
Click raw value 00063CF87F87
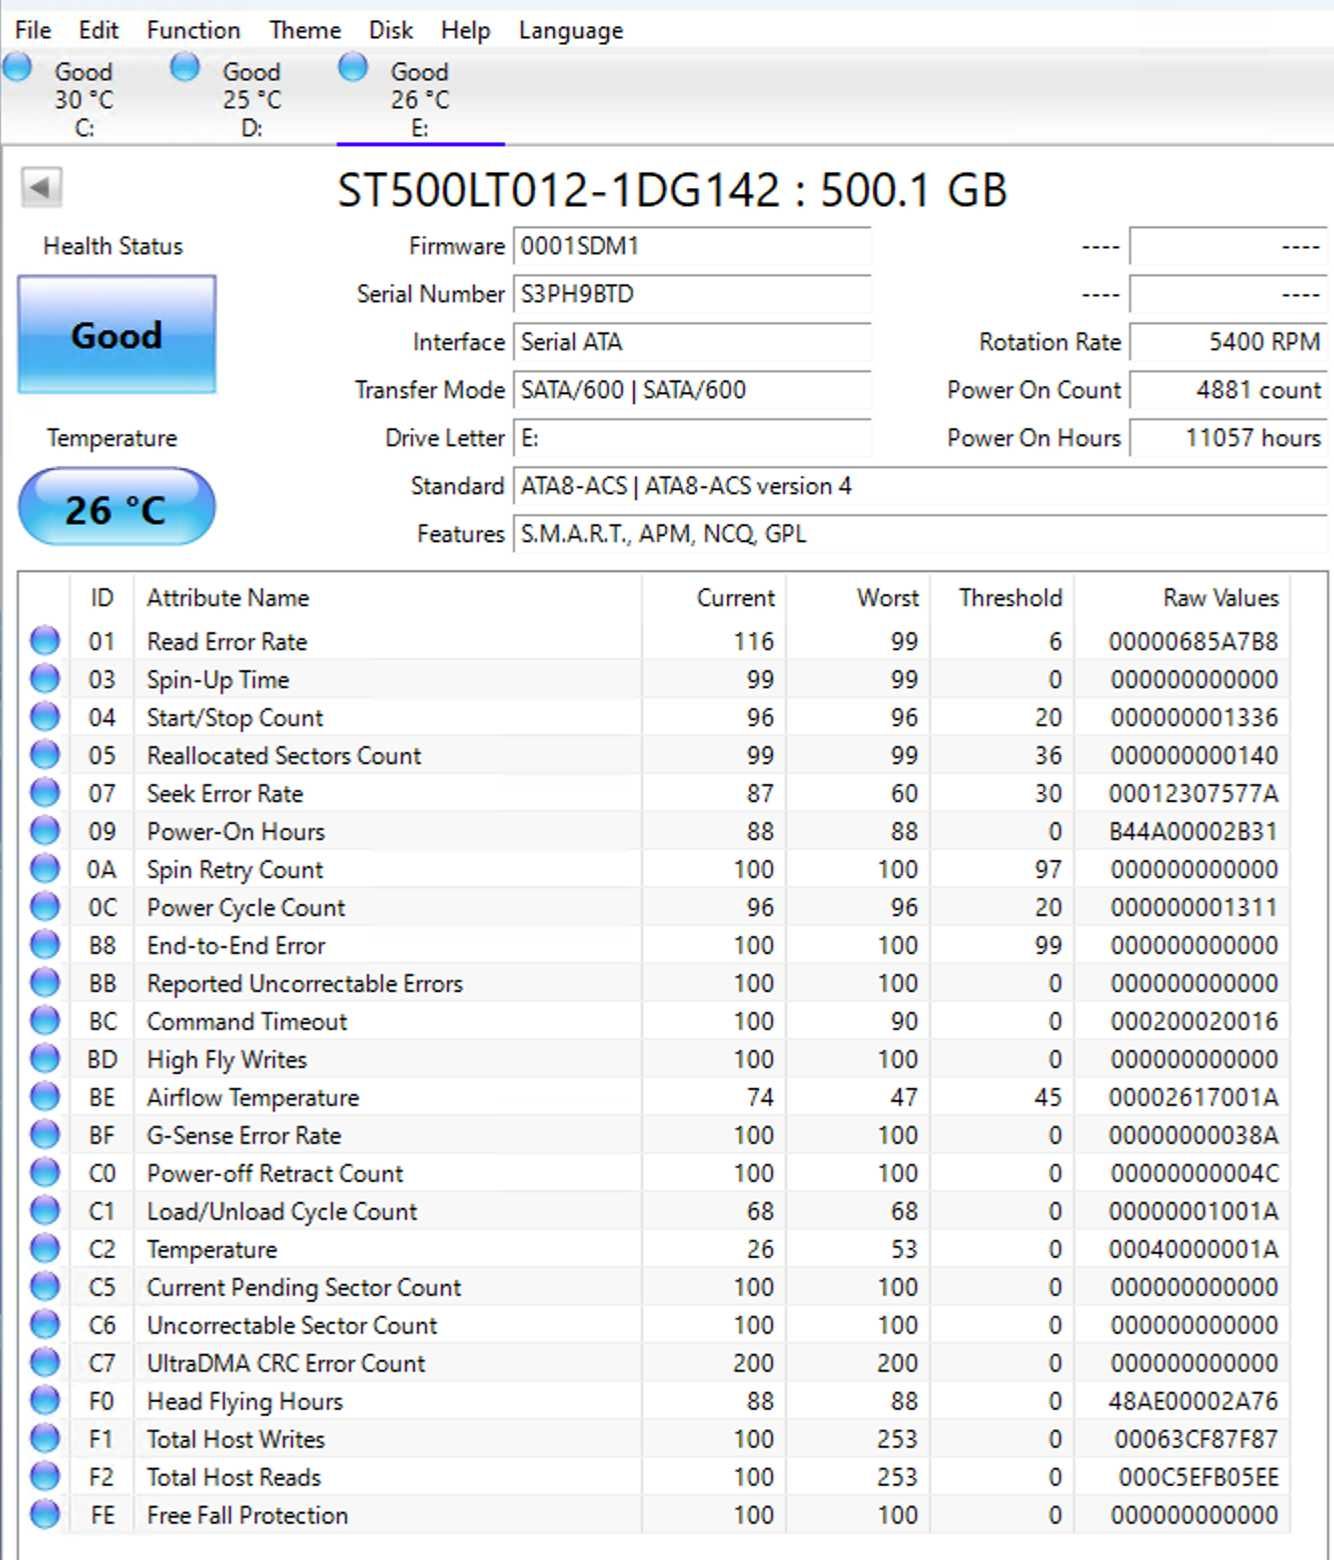[1196, 1439]
